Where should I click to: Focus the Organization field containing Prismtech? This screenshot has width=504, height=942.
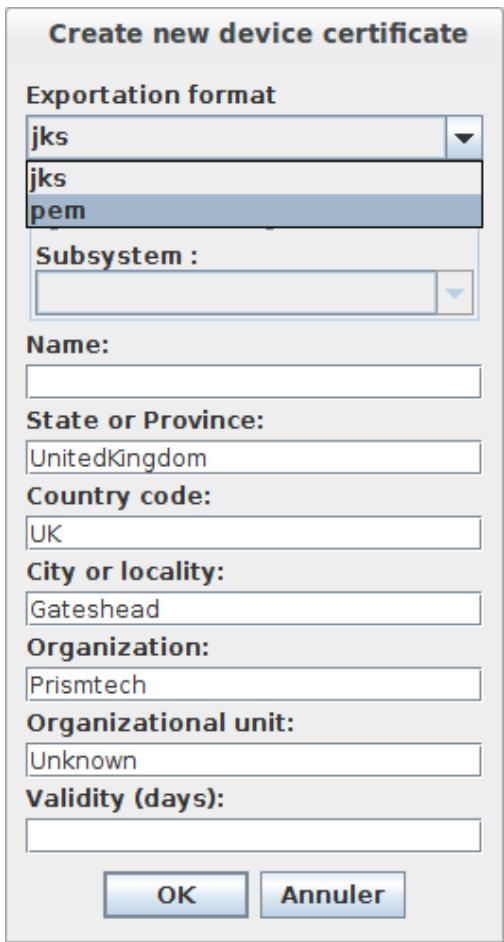click(254, 684)
